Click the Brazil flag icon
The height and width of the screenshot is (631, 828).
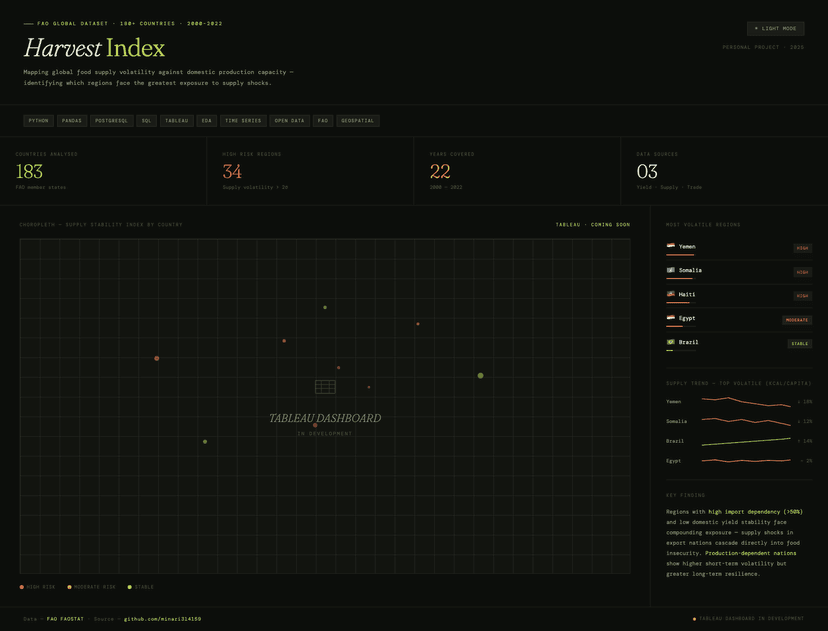coord(671,342)
